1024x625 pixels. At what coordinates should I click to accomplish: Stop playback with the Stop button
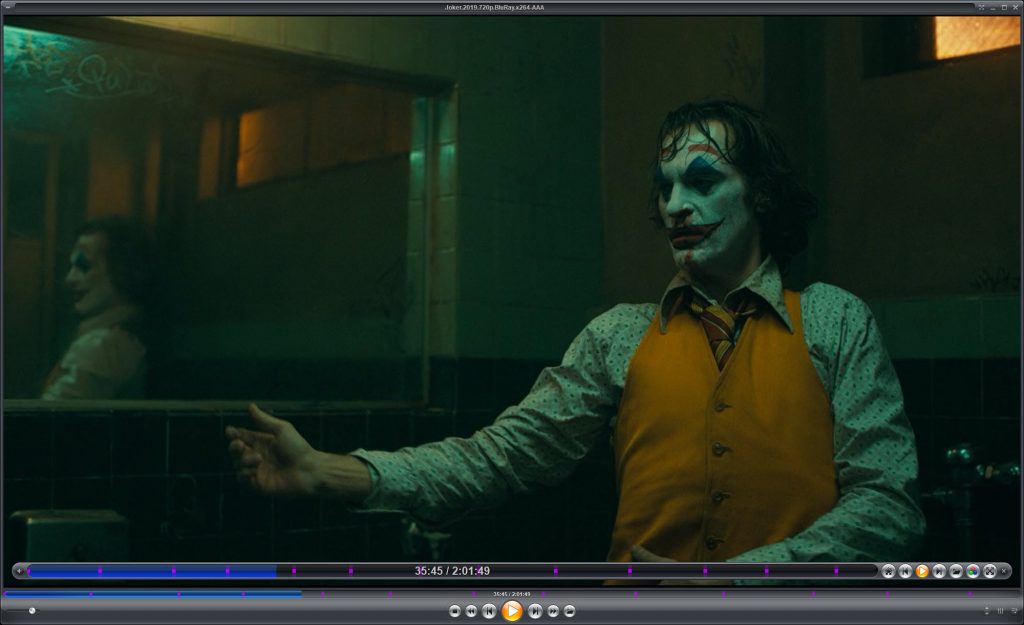(x=455, y=611)
